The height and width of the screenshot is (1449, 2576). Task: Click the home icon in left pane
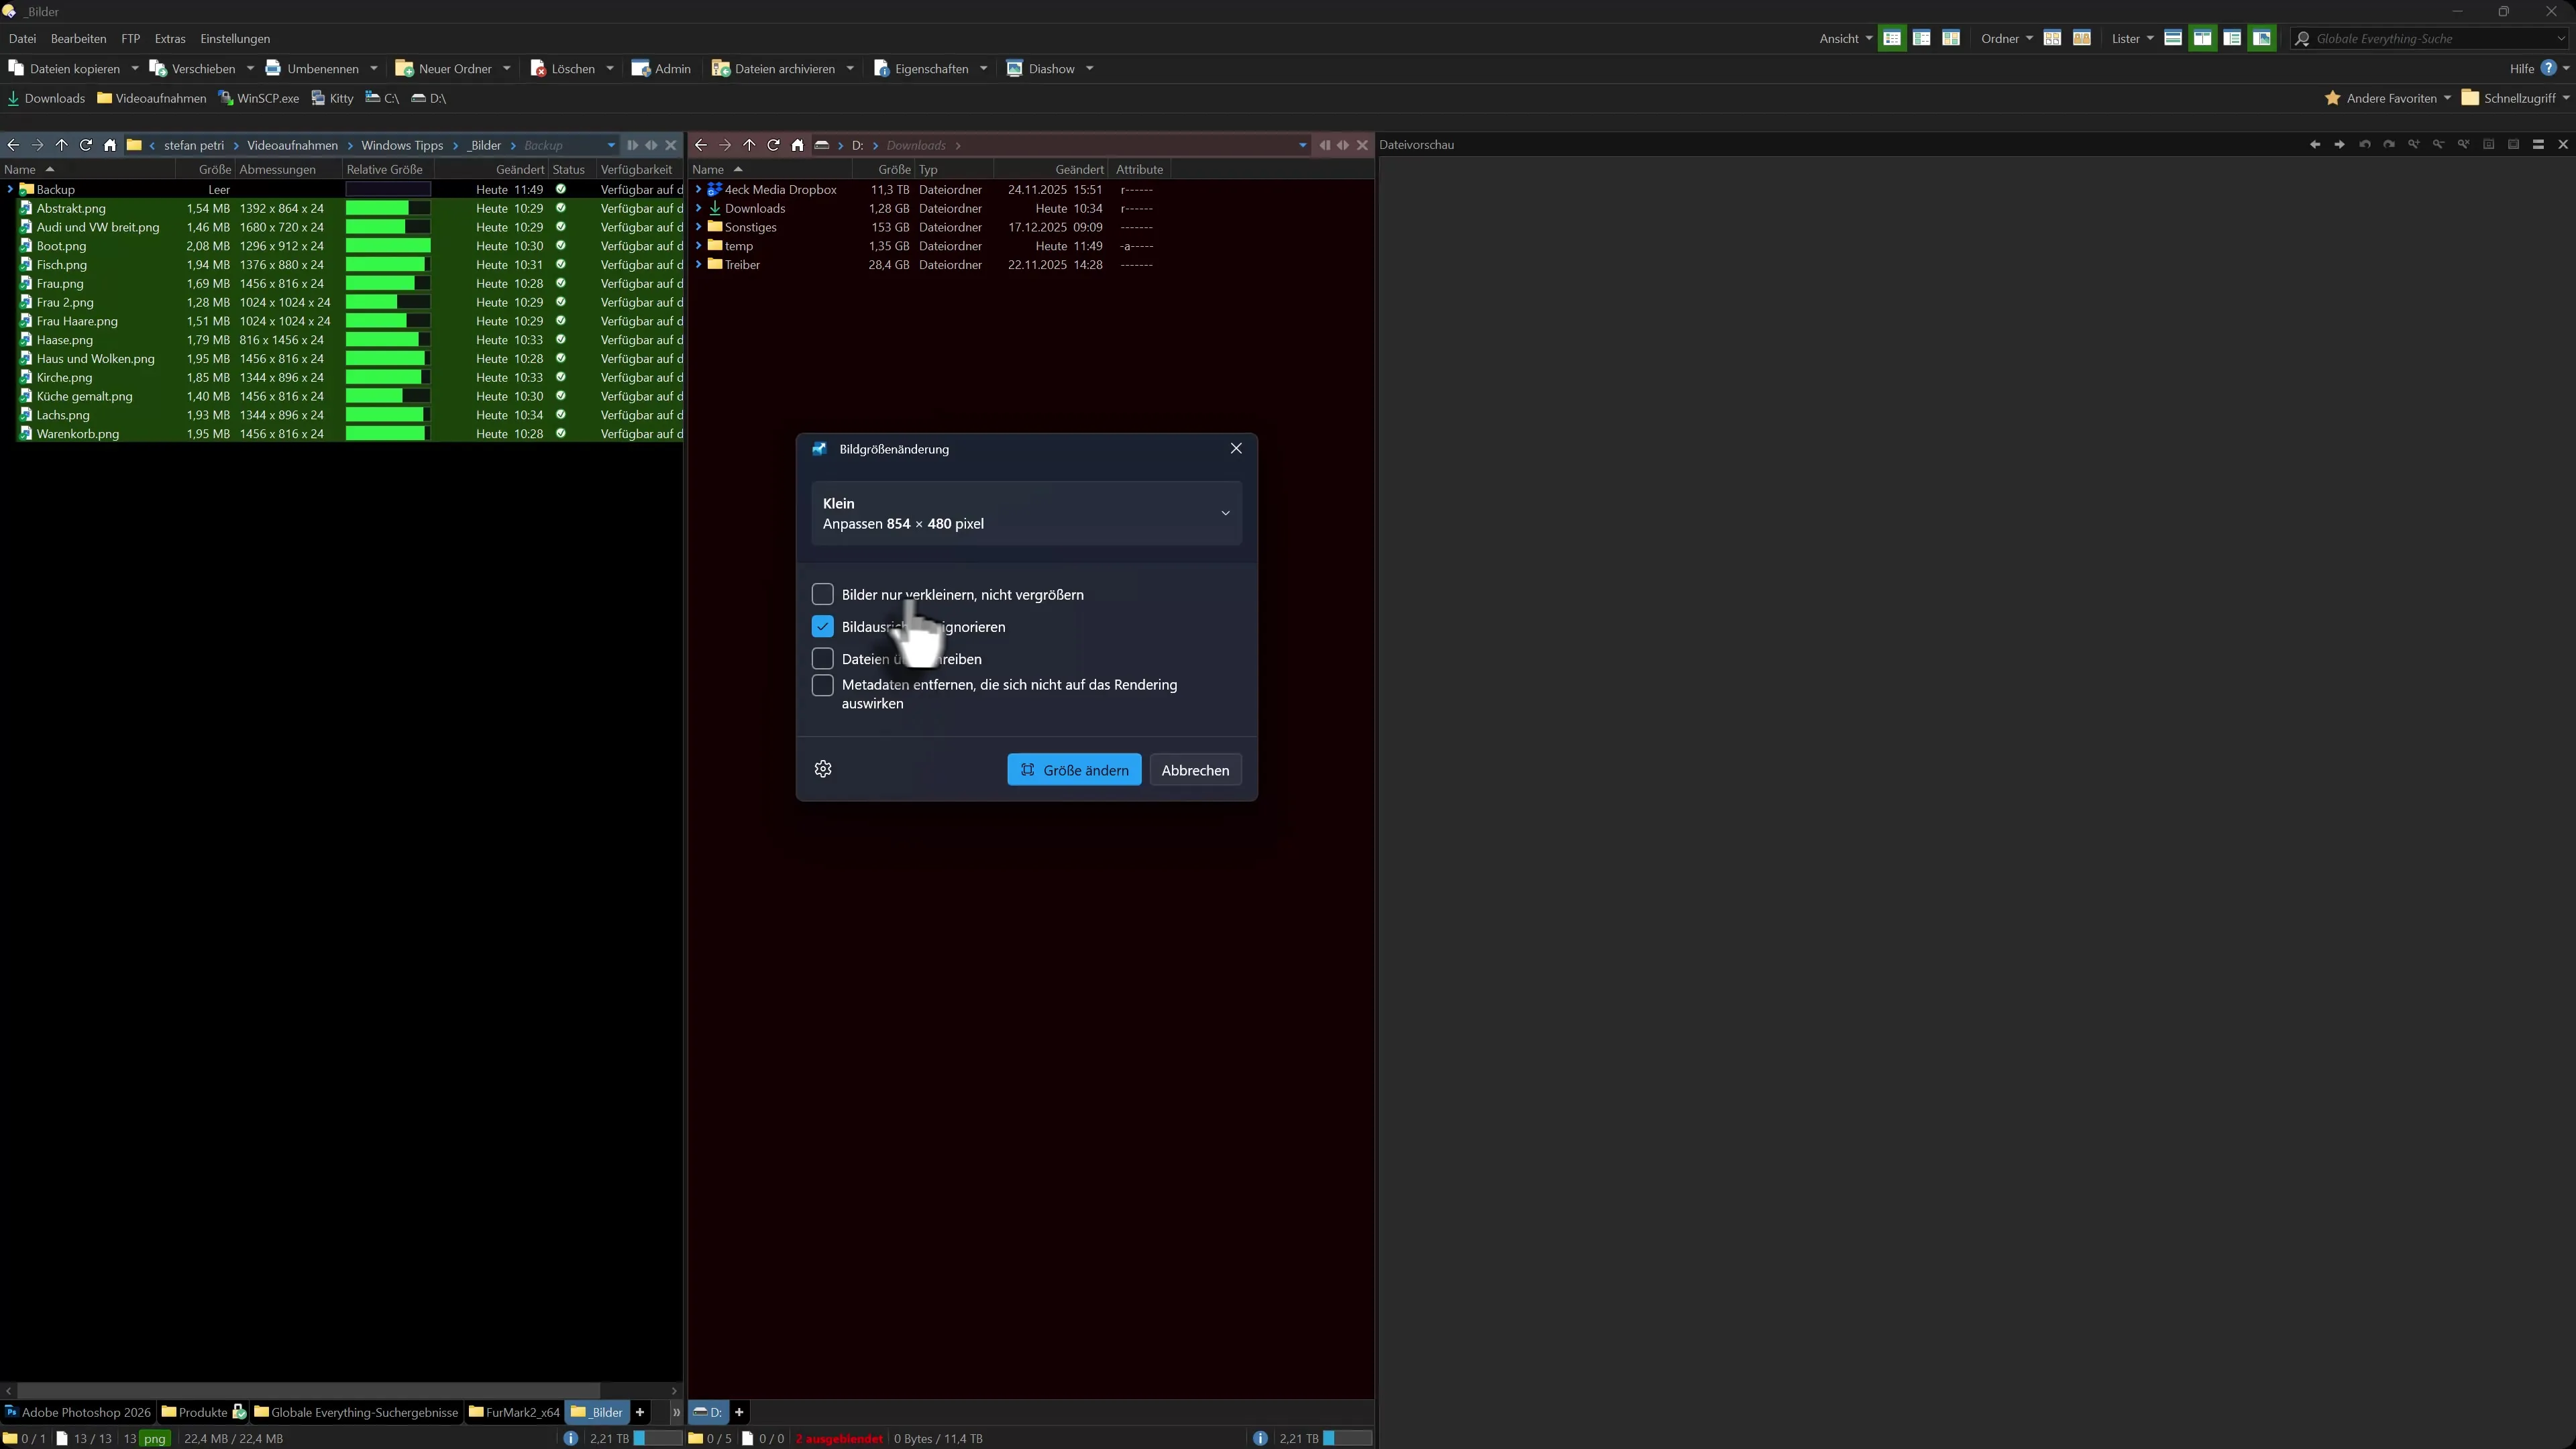pyautogui.click(x=110, y=145)
